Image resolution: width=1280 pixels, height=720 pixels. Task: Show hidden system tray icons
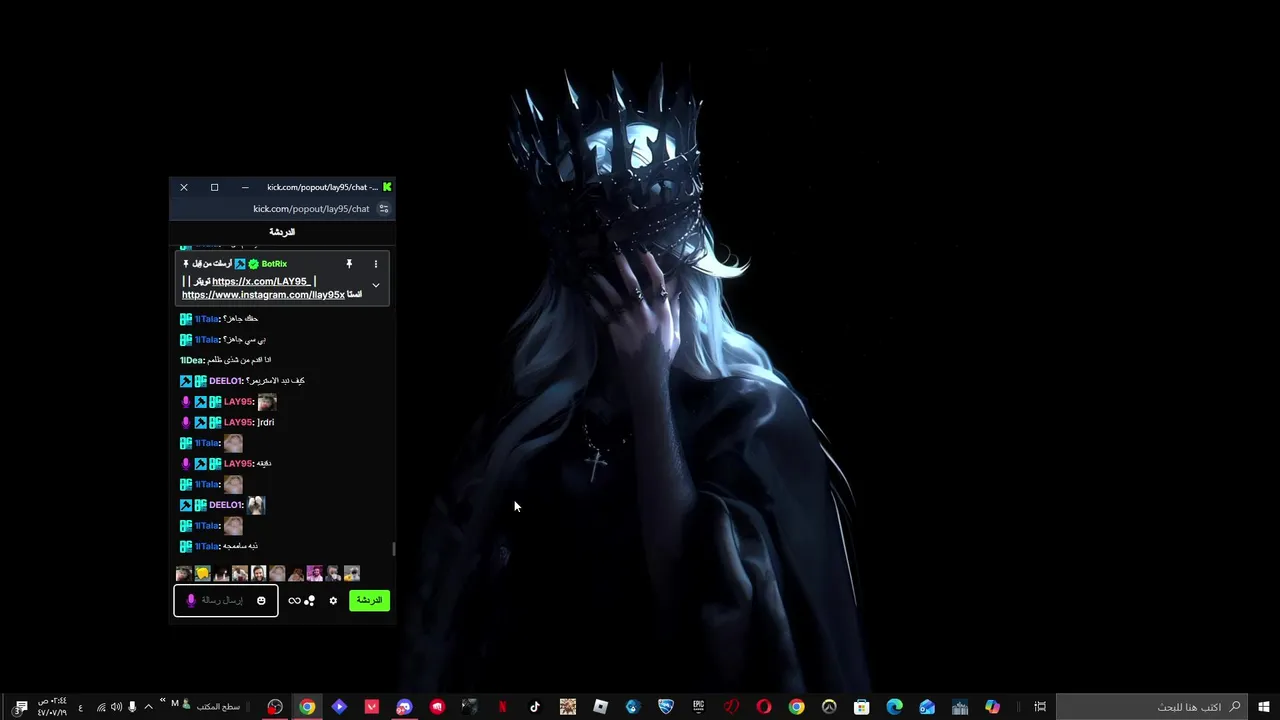148,707
